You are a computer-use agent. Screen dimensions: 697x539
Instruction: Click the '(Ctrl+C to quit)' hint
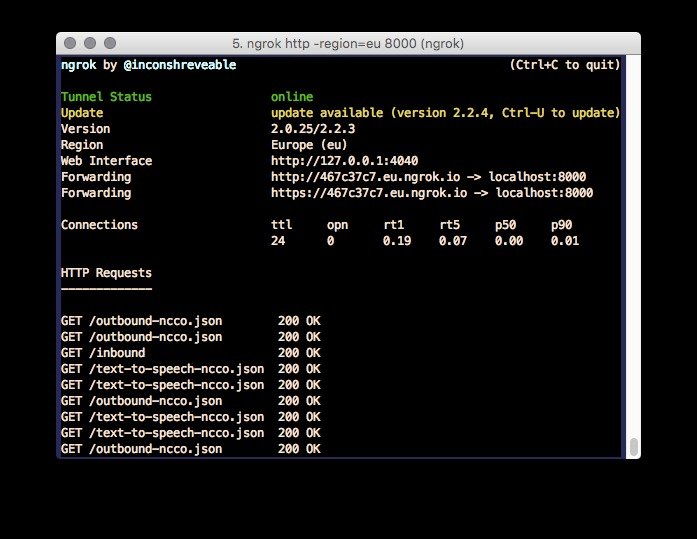(565, 65)
